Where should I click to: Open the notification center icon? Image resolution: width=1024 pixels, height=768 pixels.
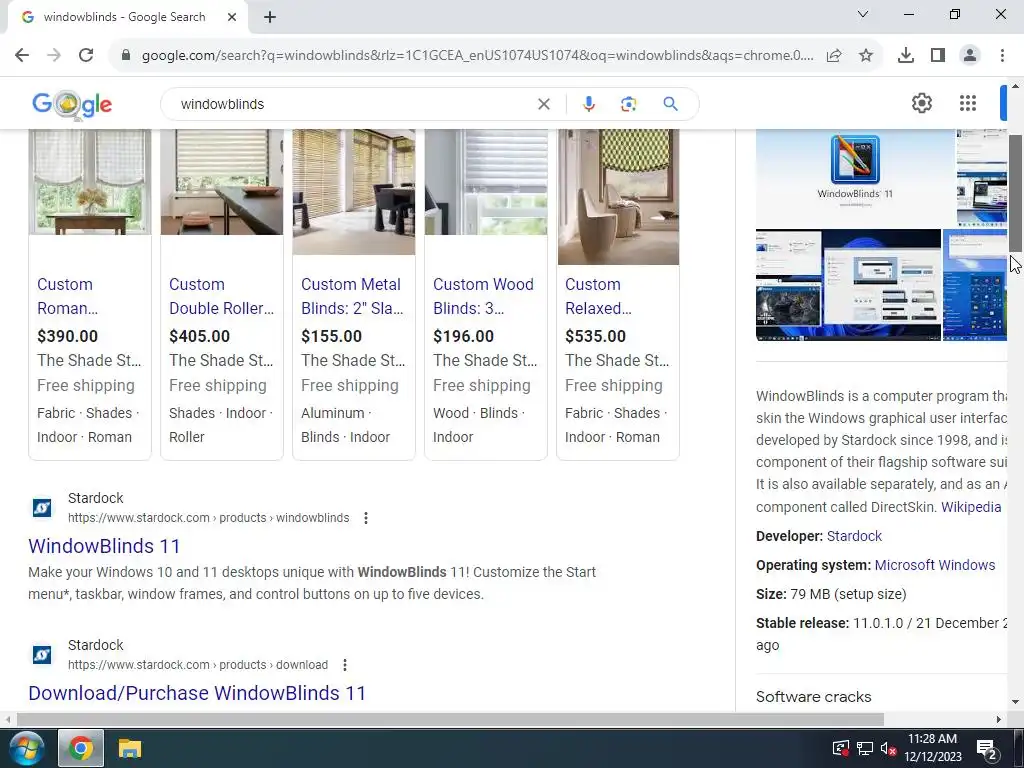point(986,748)
